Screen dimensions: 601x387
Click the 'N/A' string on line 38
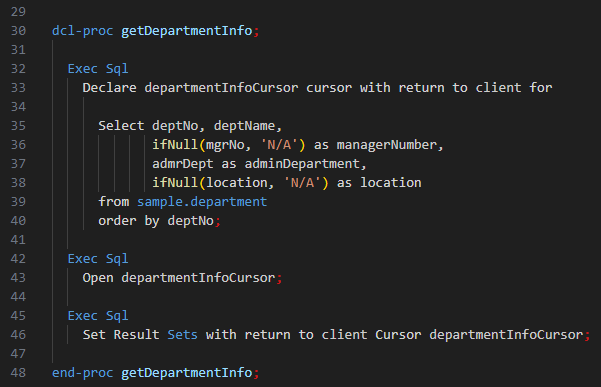pos(302,183)
